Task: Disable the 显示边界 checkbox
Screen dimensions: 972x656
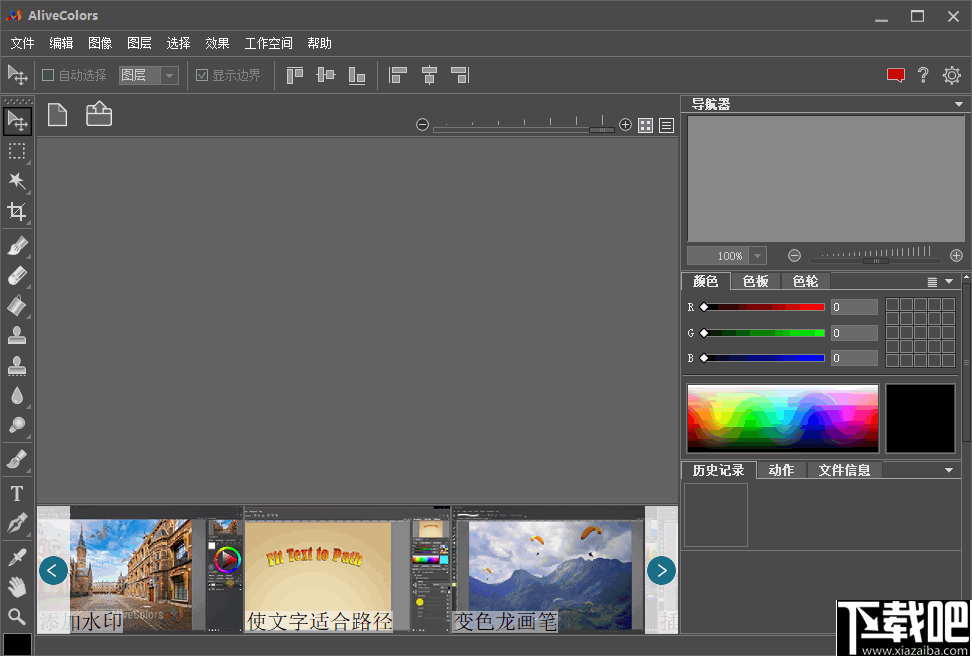Action: click(202, 75)
